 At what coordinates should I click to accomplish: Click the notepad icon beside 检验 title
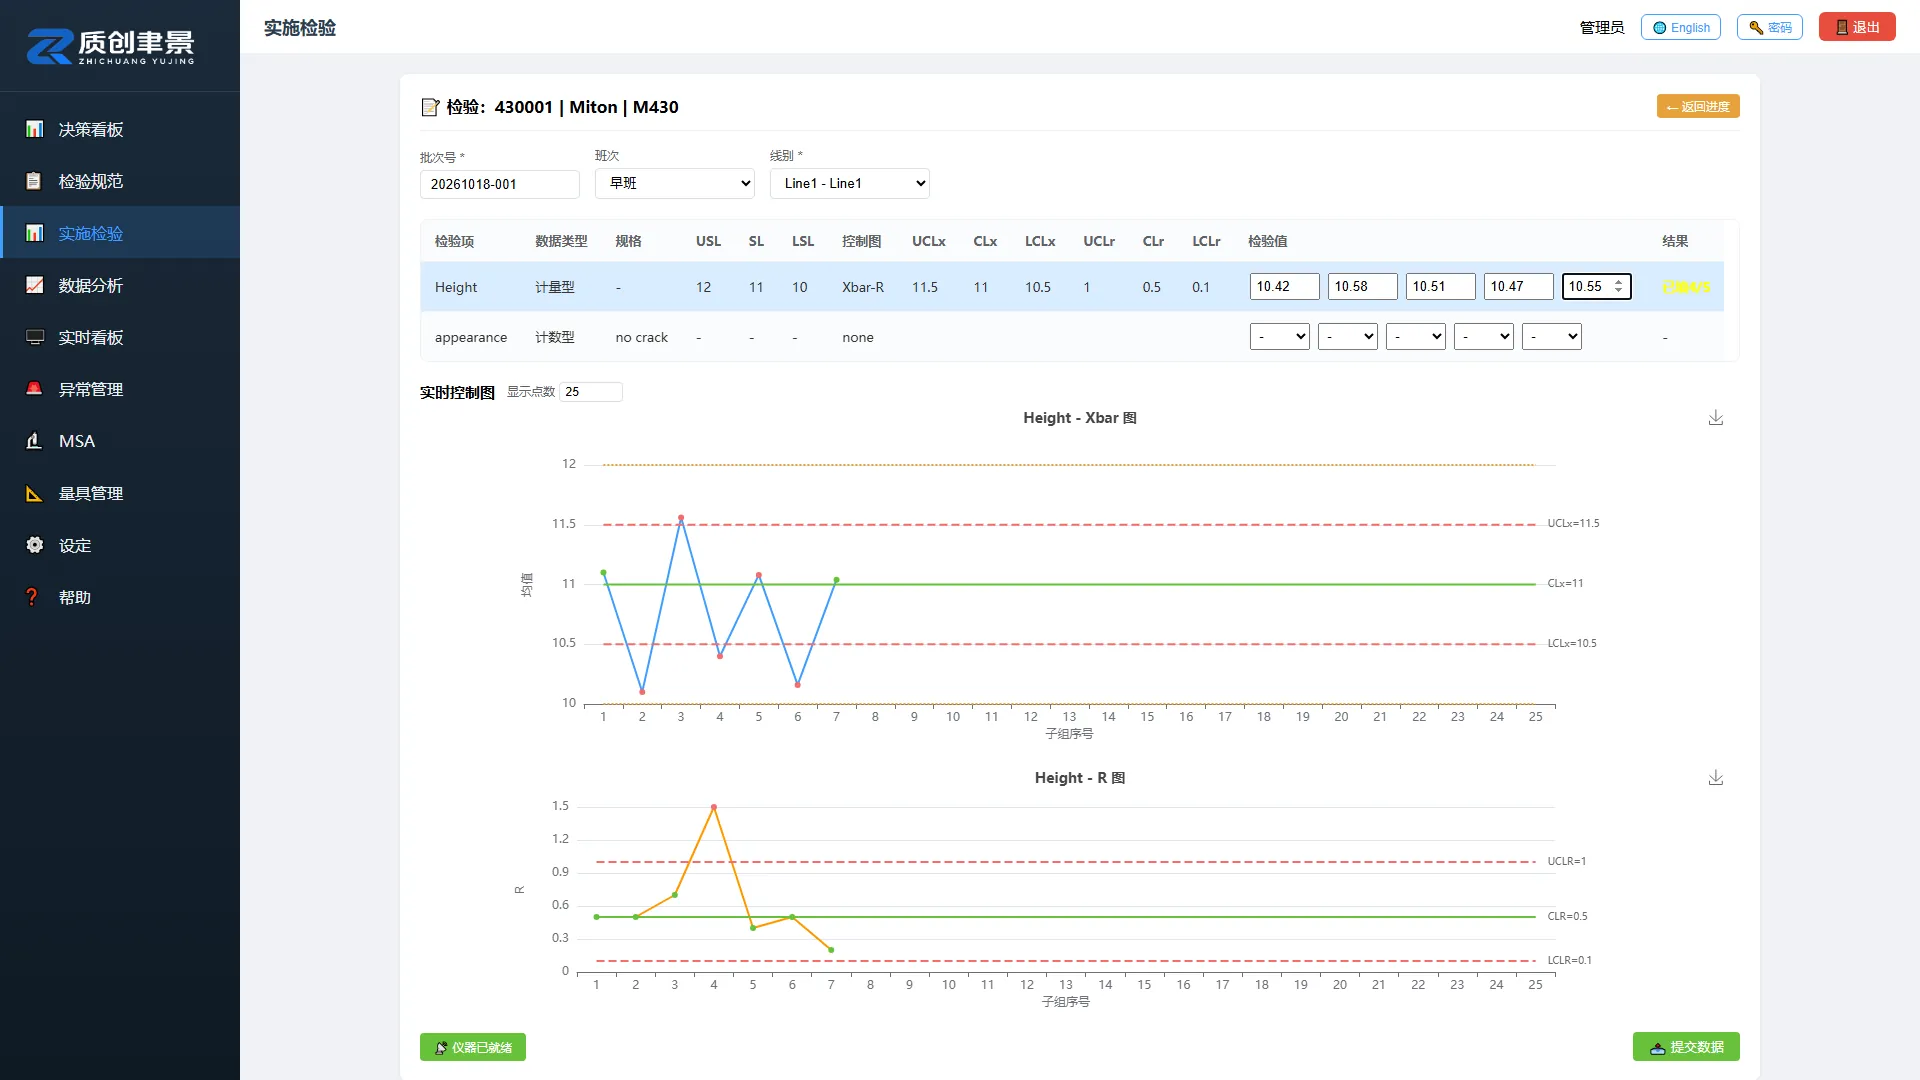tap(430, 107)
